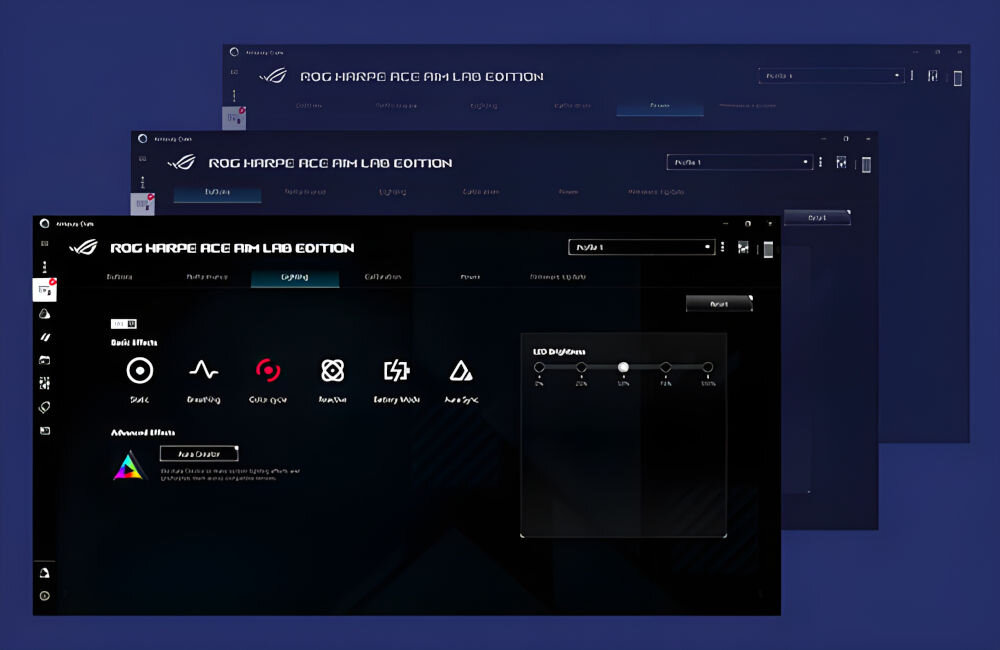Image resolution: width=1000 pixels, height=650 pixels.
Task: Click the ROG logo in front window header
Action: point(84,247)
